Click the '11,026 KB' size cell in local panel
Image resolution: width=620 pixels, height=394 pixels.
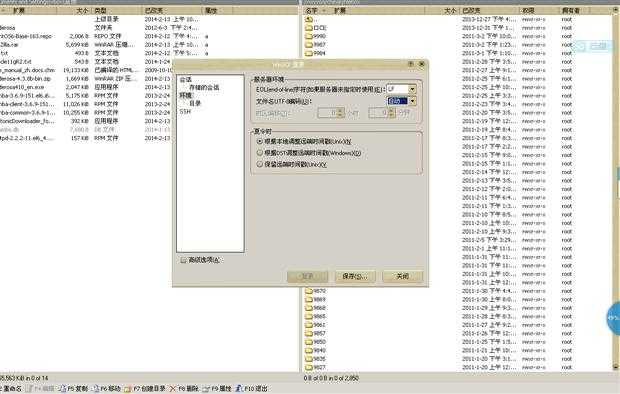(x=76, y=104)
